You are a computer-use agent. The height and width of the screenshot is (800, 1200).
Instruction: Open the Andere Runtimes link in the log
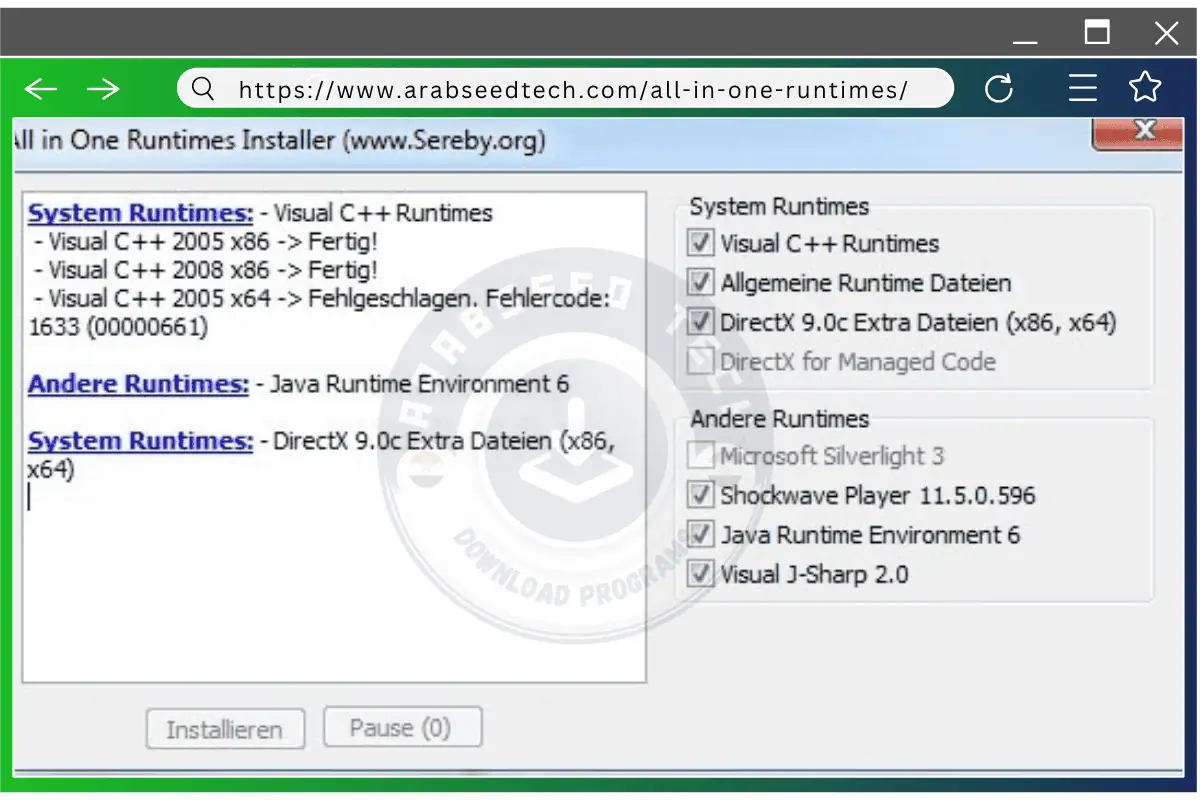pos(138,384)
